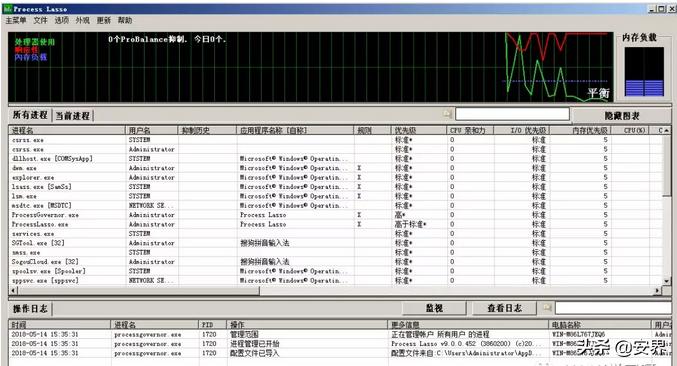The image size is (677, 366).
Task: Switch to the 当前进程 tab
Action: tap(73, 116)
